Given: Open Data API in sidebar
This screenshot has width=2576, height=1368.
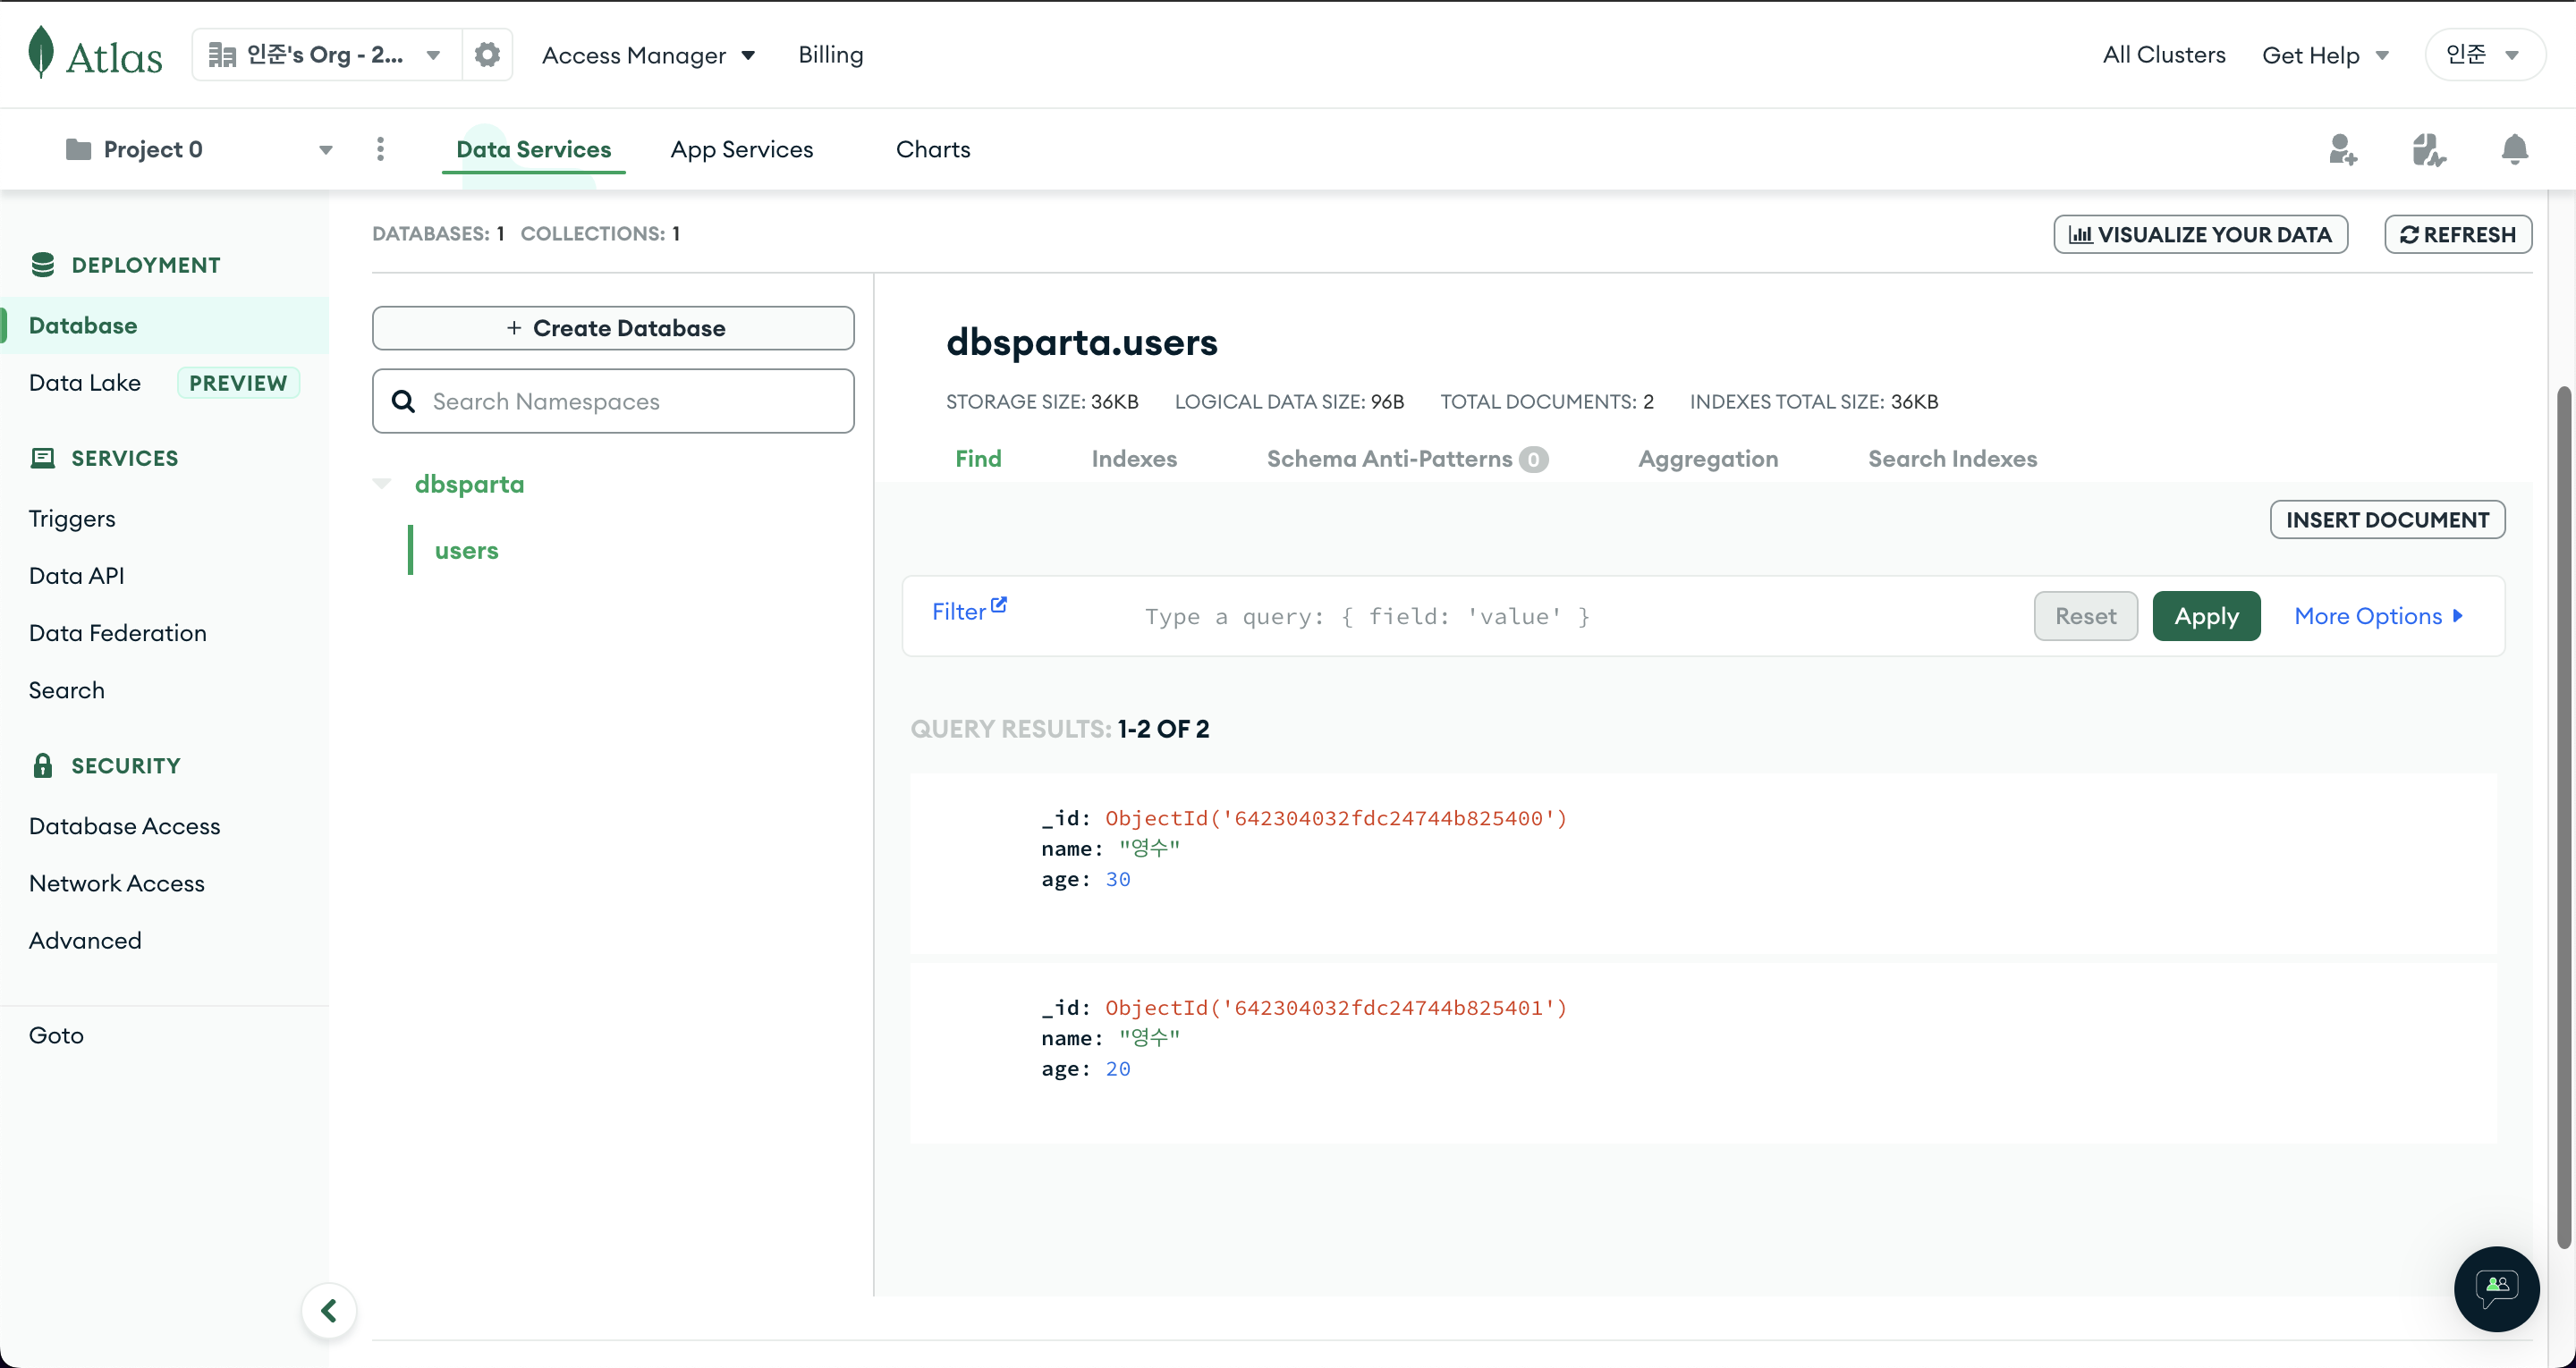Looking at the screenshot, I should pos(77,575).
